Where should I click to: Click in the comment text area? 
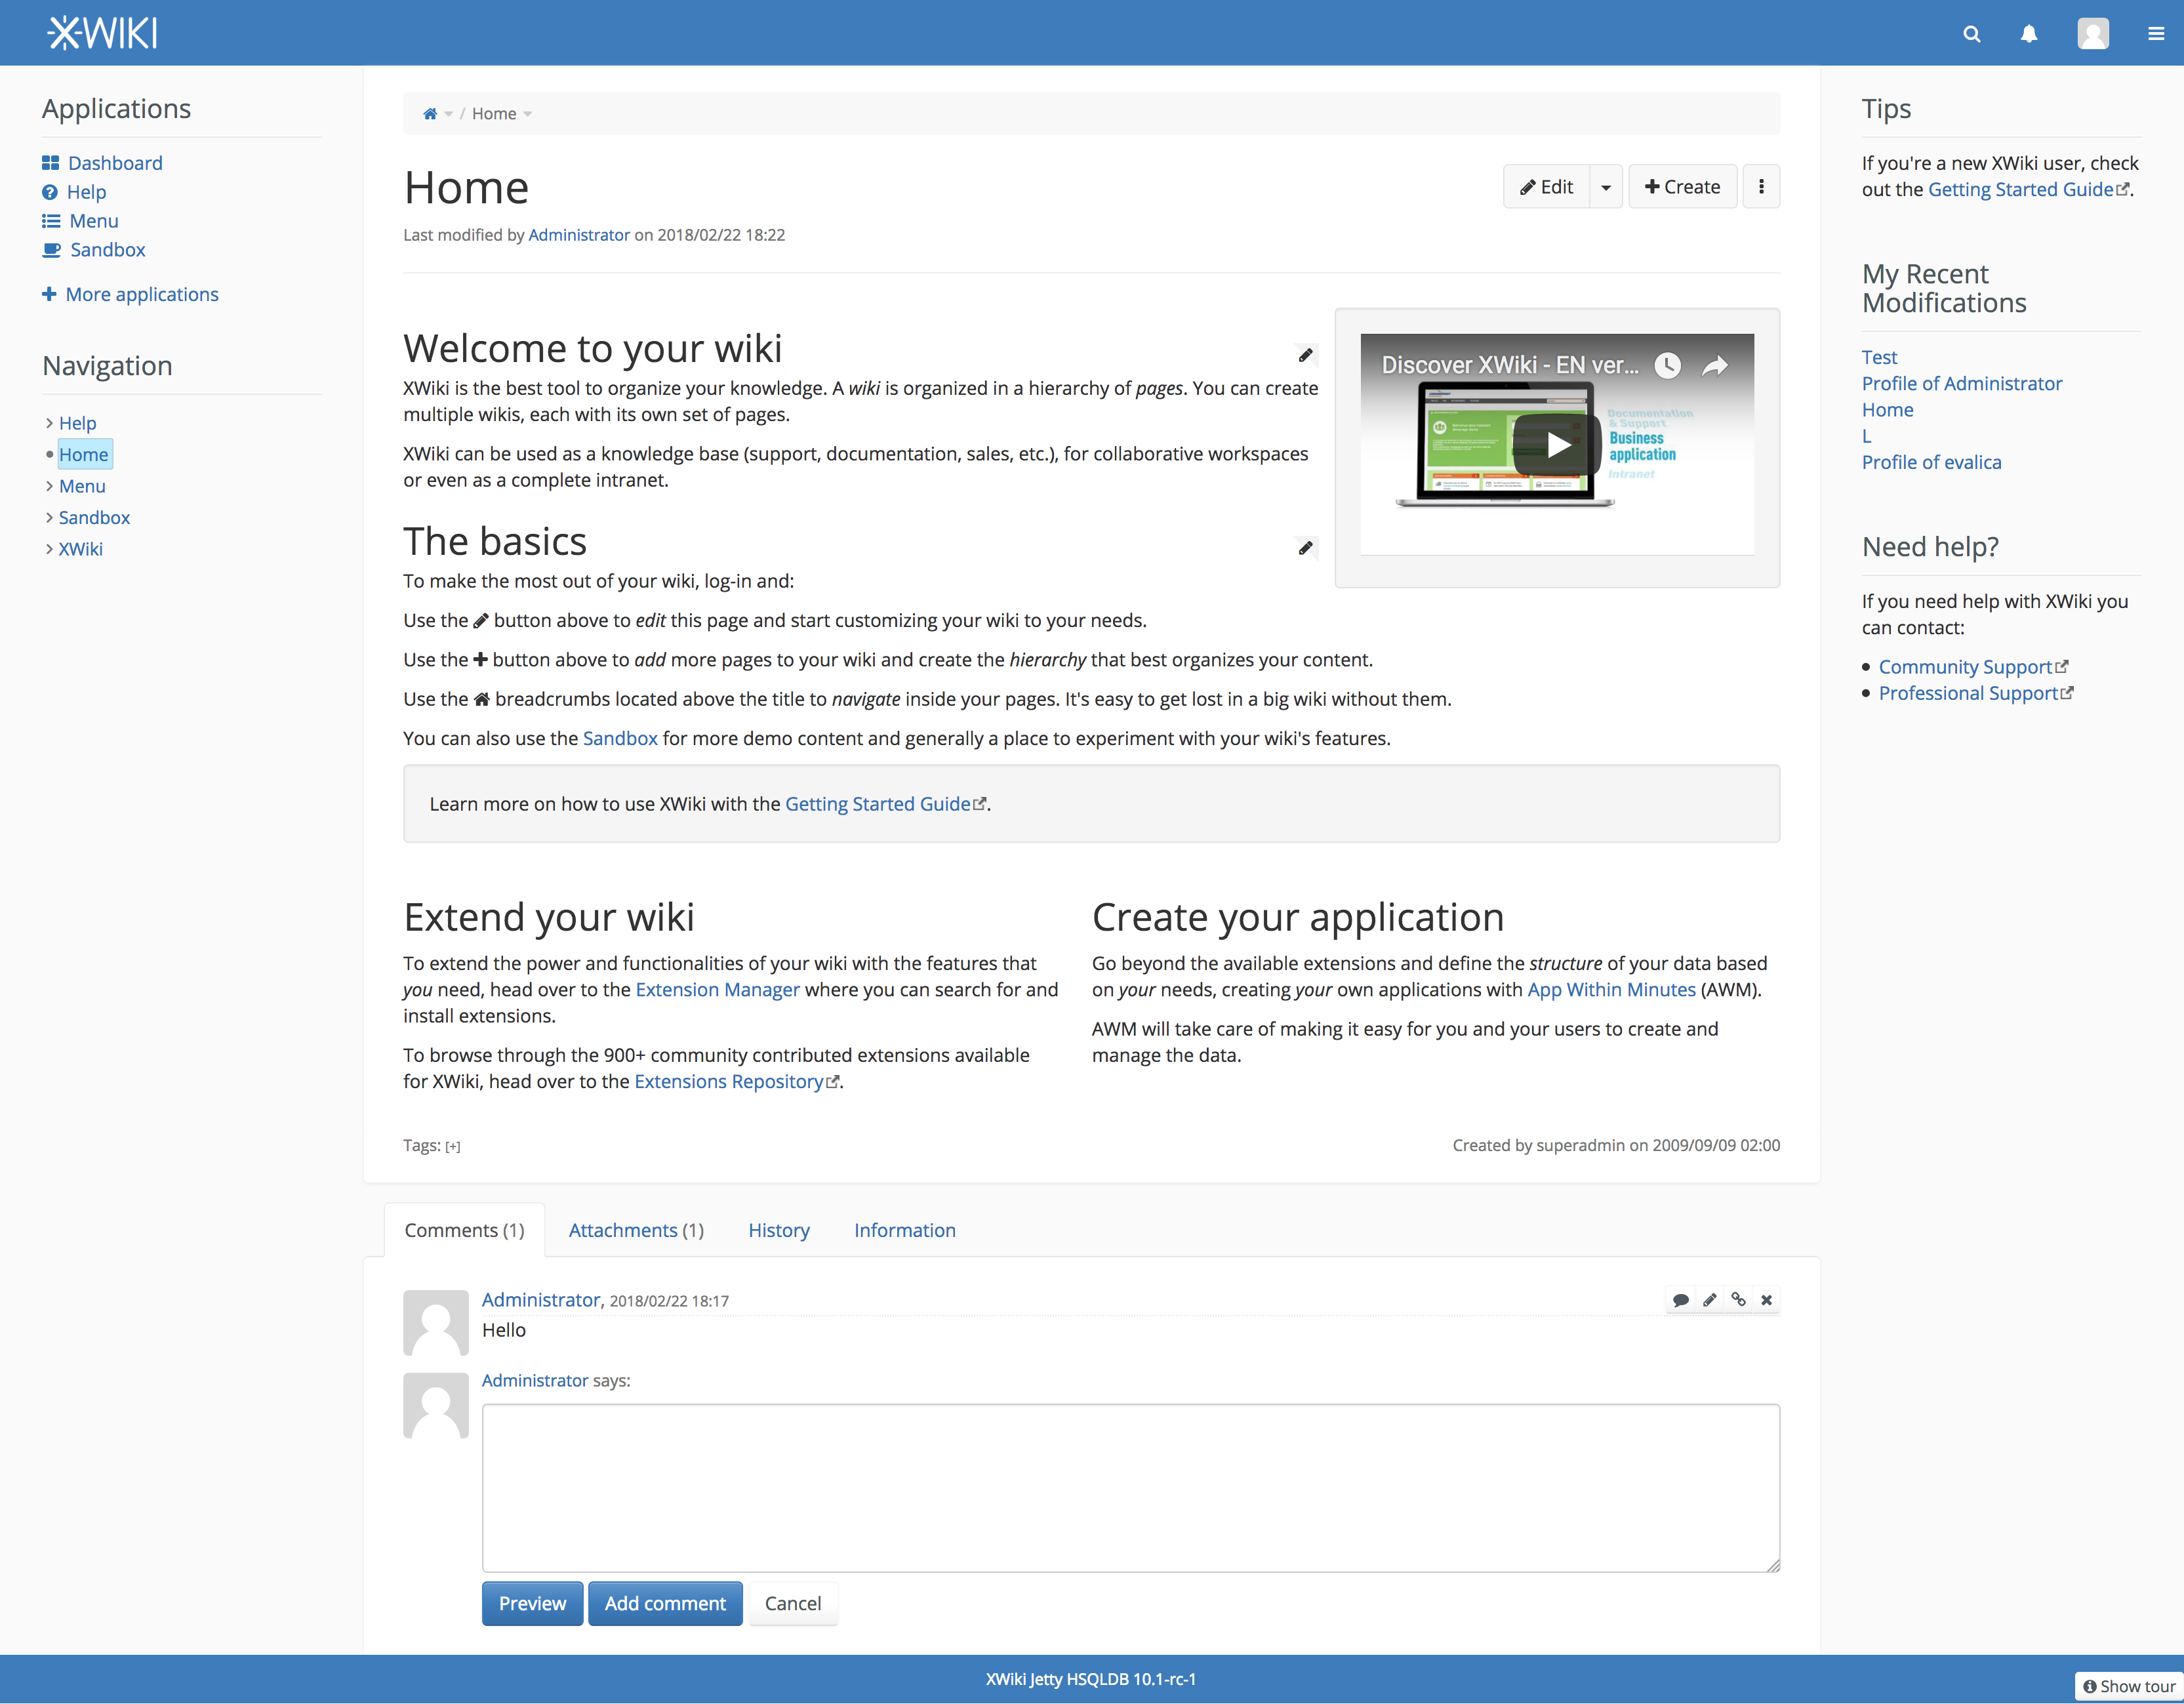click(x=1131, y=1488)
